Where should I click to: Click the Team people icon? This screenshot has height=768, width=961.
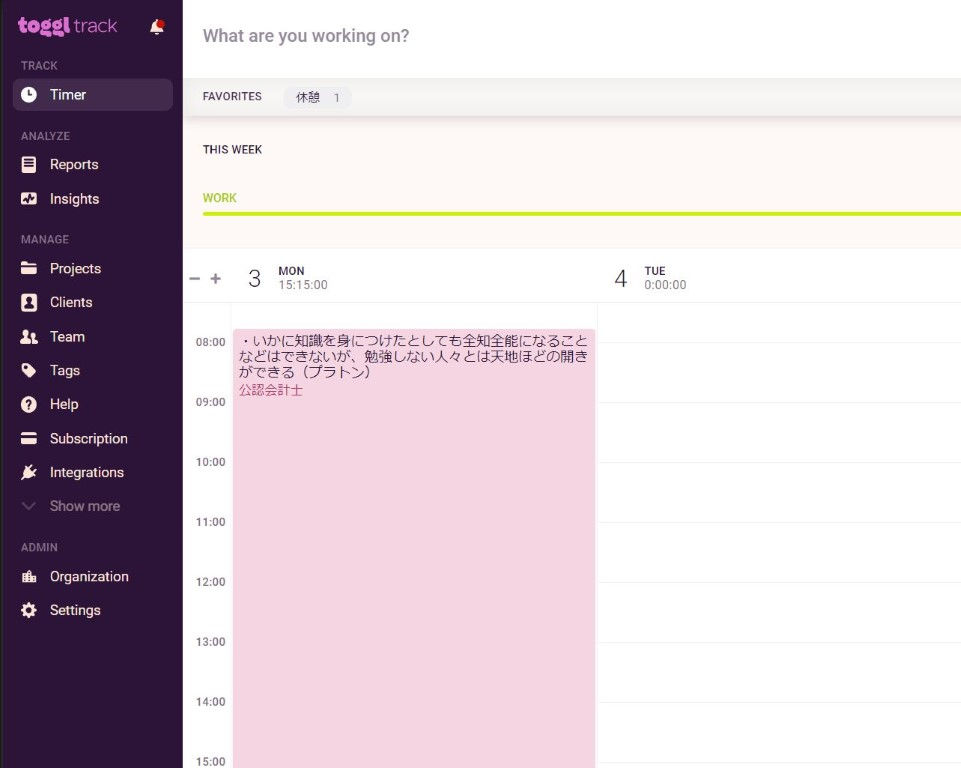pyautogui.click(x=29, y=336)
